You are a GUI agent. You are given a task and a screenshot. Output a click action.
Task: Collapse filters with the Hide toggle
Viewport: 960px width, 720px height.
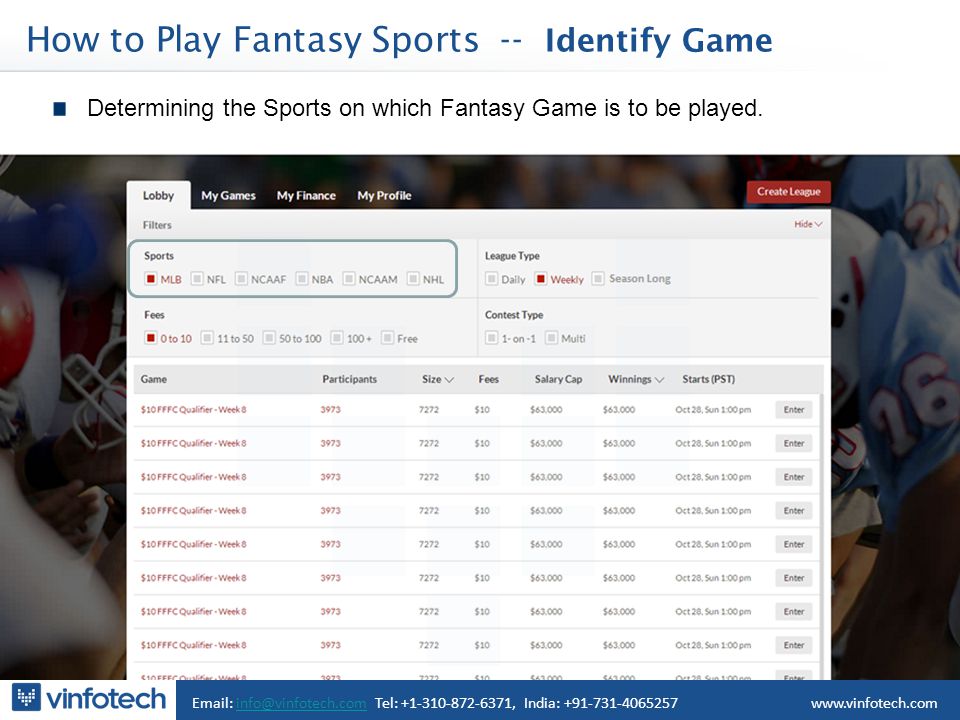coord(808,224)
